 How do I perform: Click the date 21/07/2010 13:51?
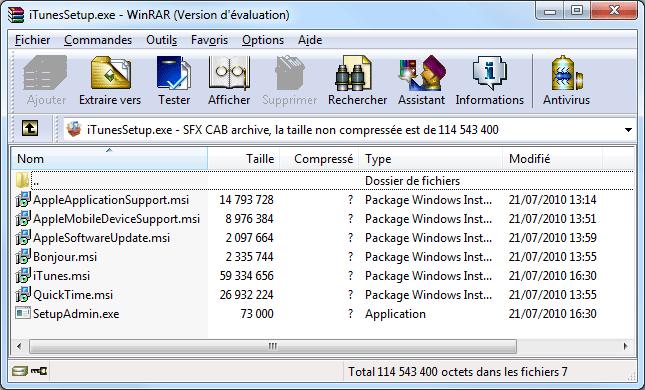(552, 218)
